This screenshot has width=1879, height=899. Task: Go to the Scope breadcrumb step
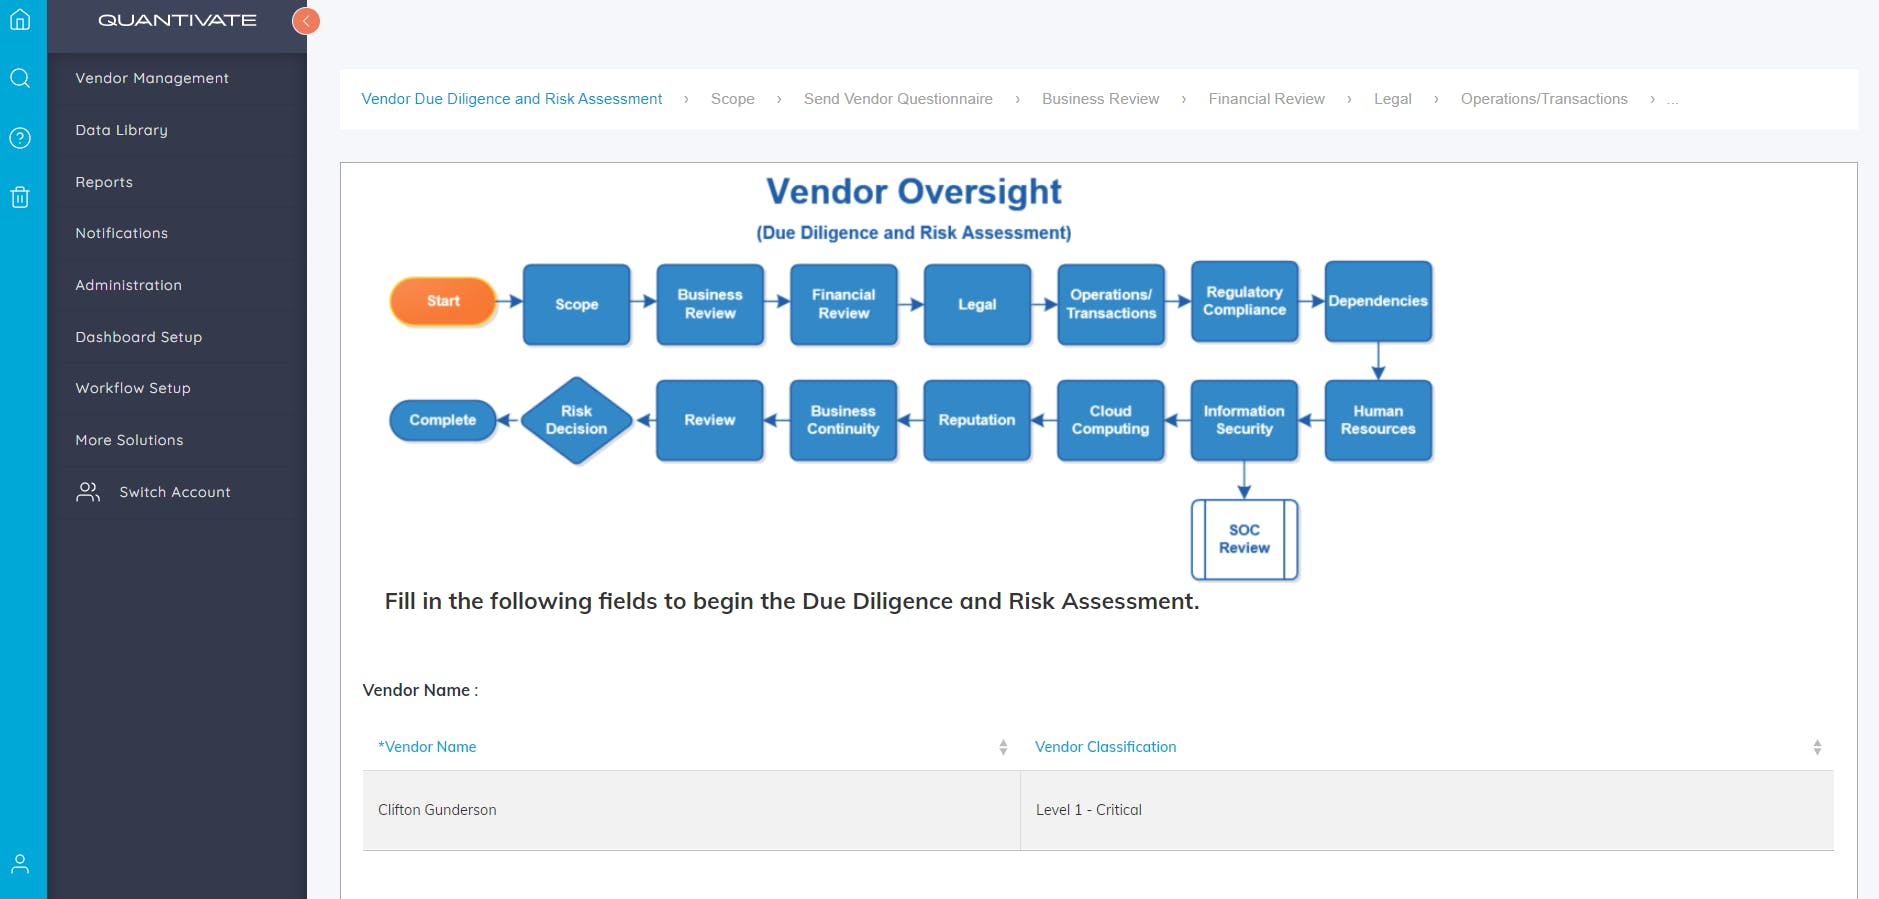click(733, 99)
